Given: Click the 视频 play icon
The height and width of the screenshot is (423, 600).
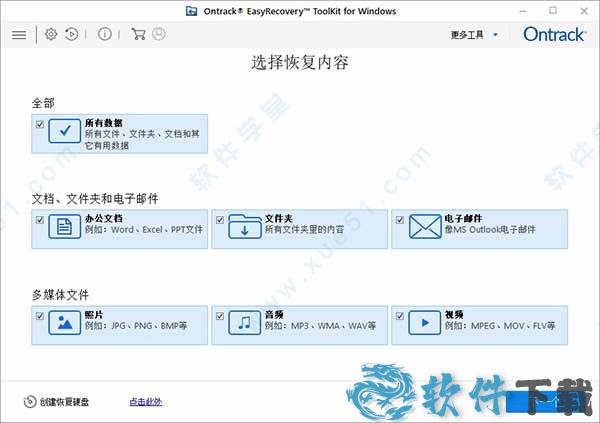Looking at the screenshot, I should [x=425, y=323].
